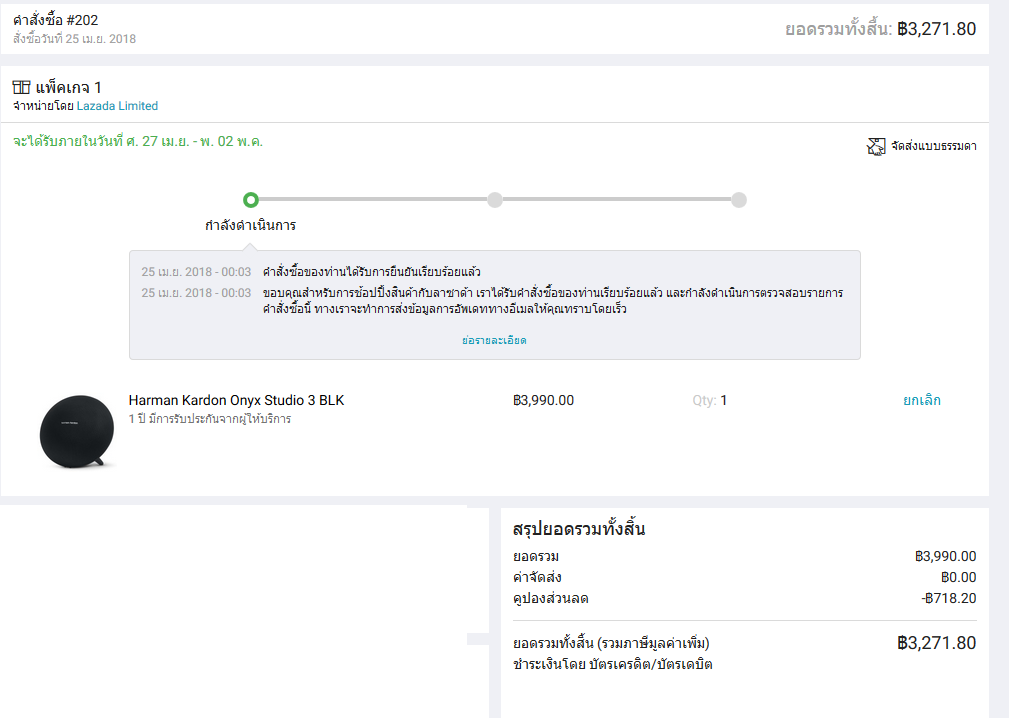Viewport: 1009px width, 718px height.
Task: Collapse details via ย่อรายละเอียด link
Action: pos(494,340)
